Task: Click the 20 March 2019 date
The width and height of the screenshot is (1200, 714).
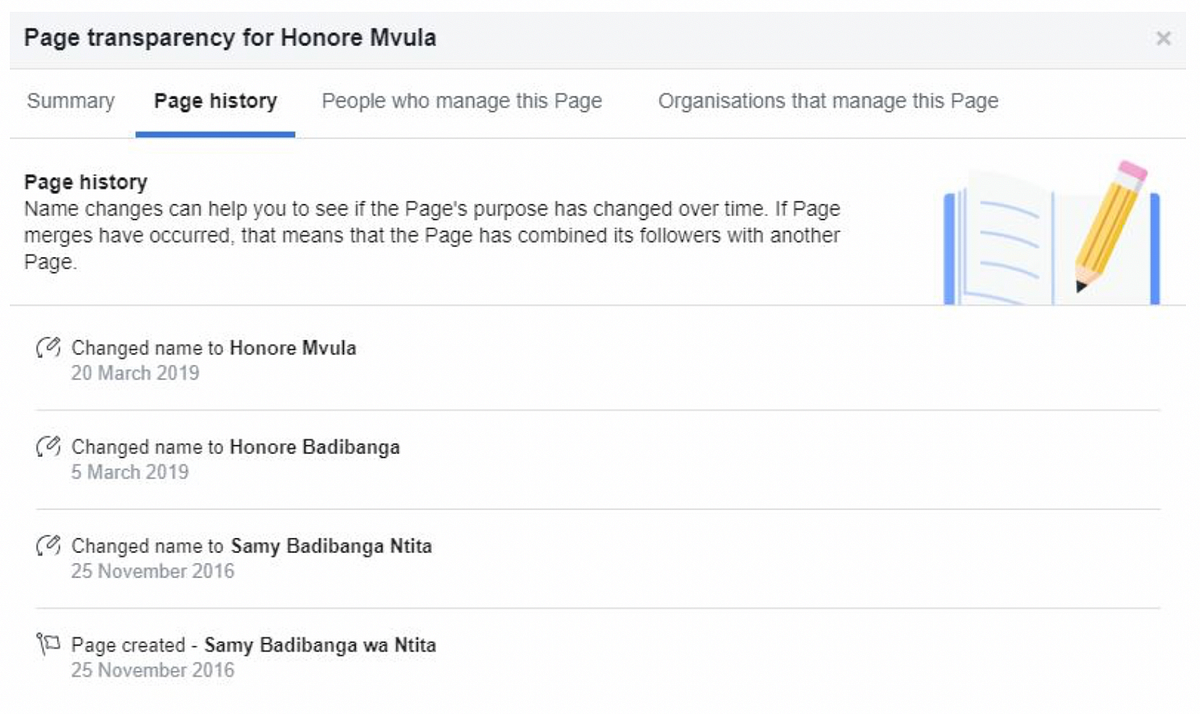Action: (135, 373)
